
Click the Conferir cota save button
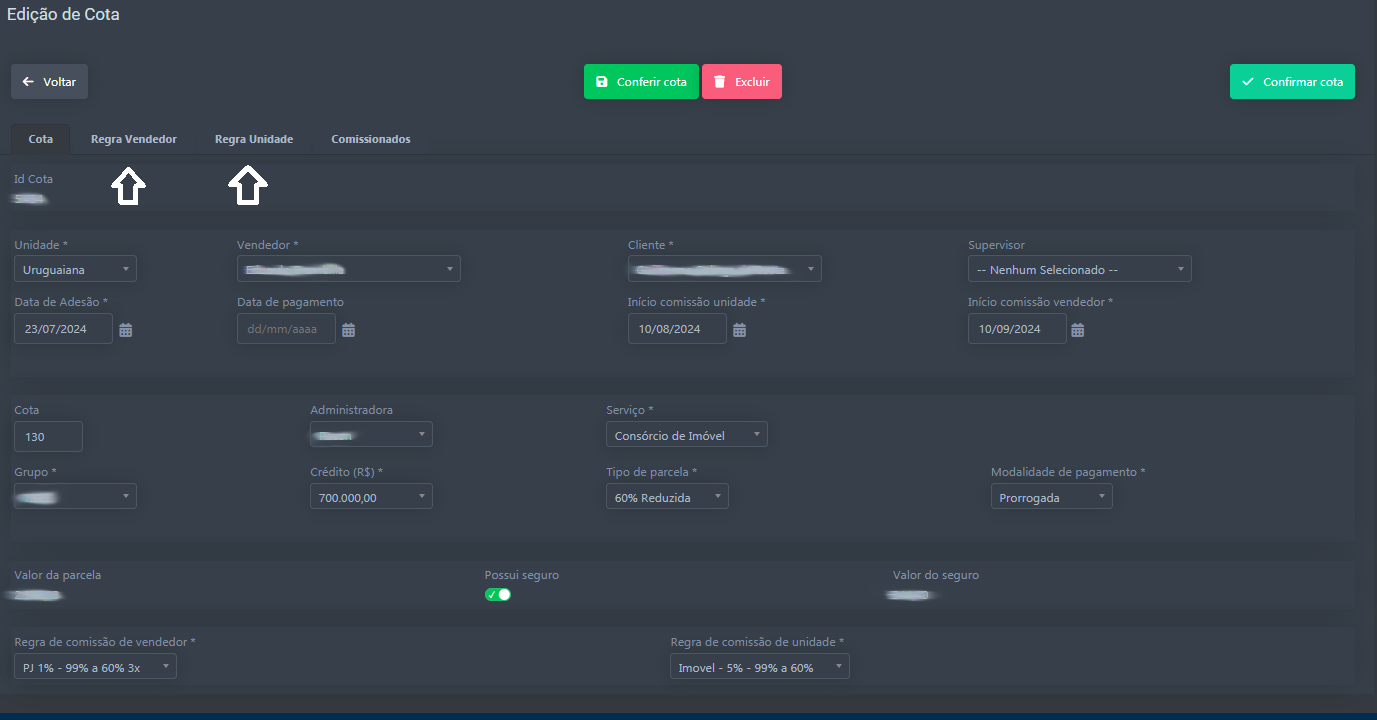point(641,82)
